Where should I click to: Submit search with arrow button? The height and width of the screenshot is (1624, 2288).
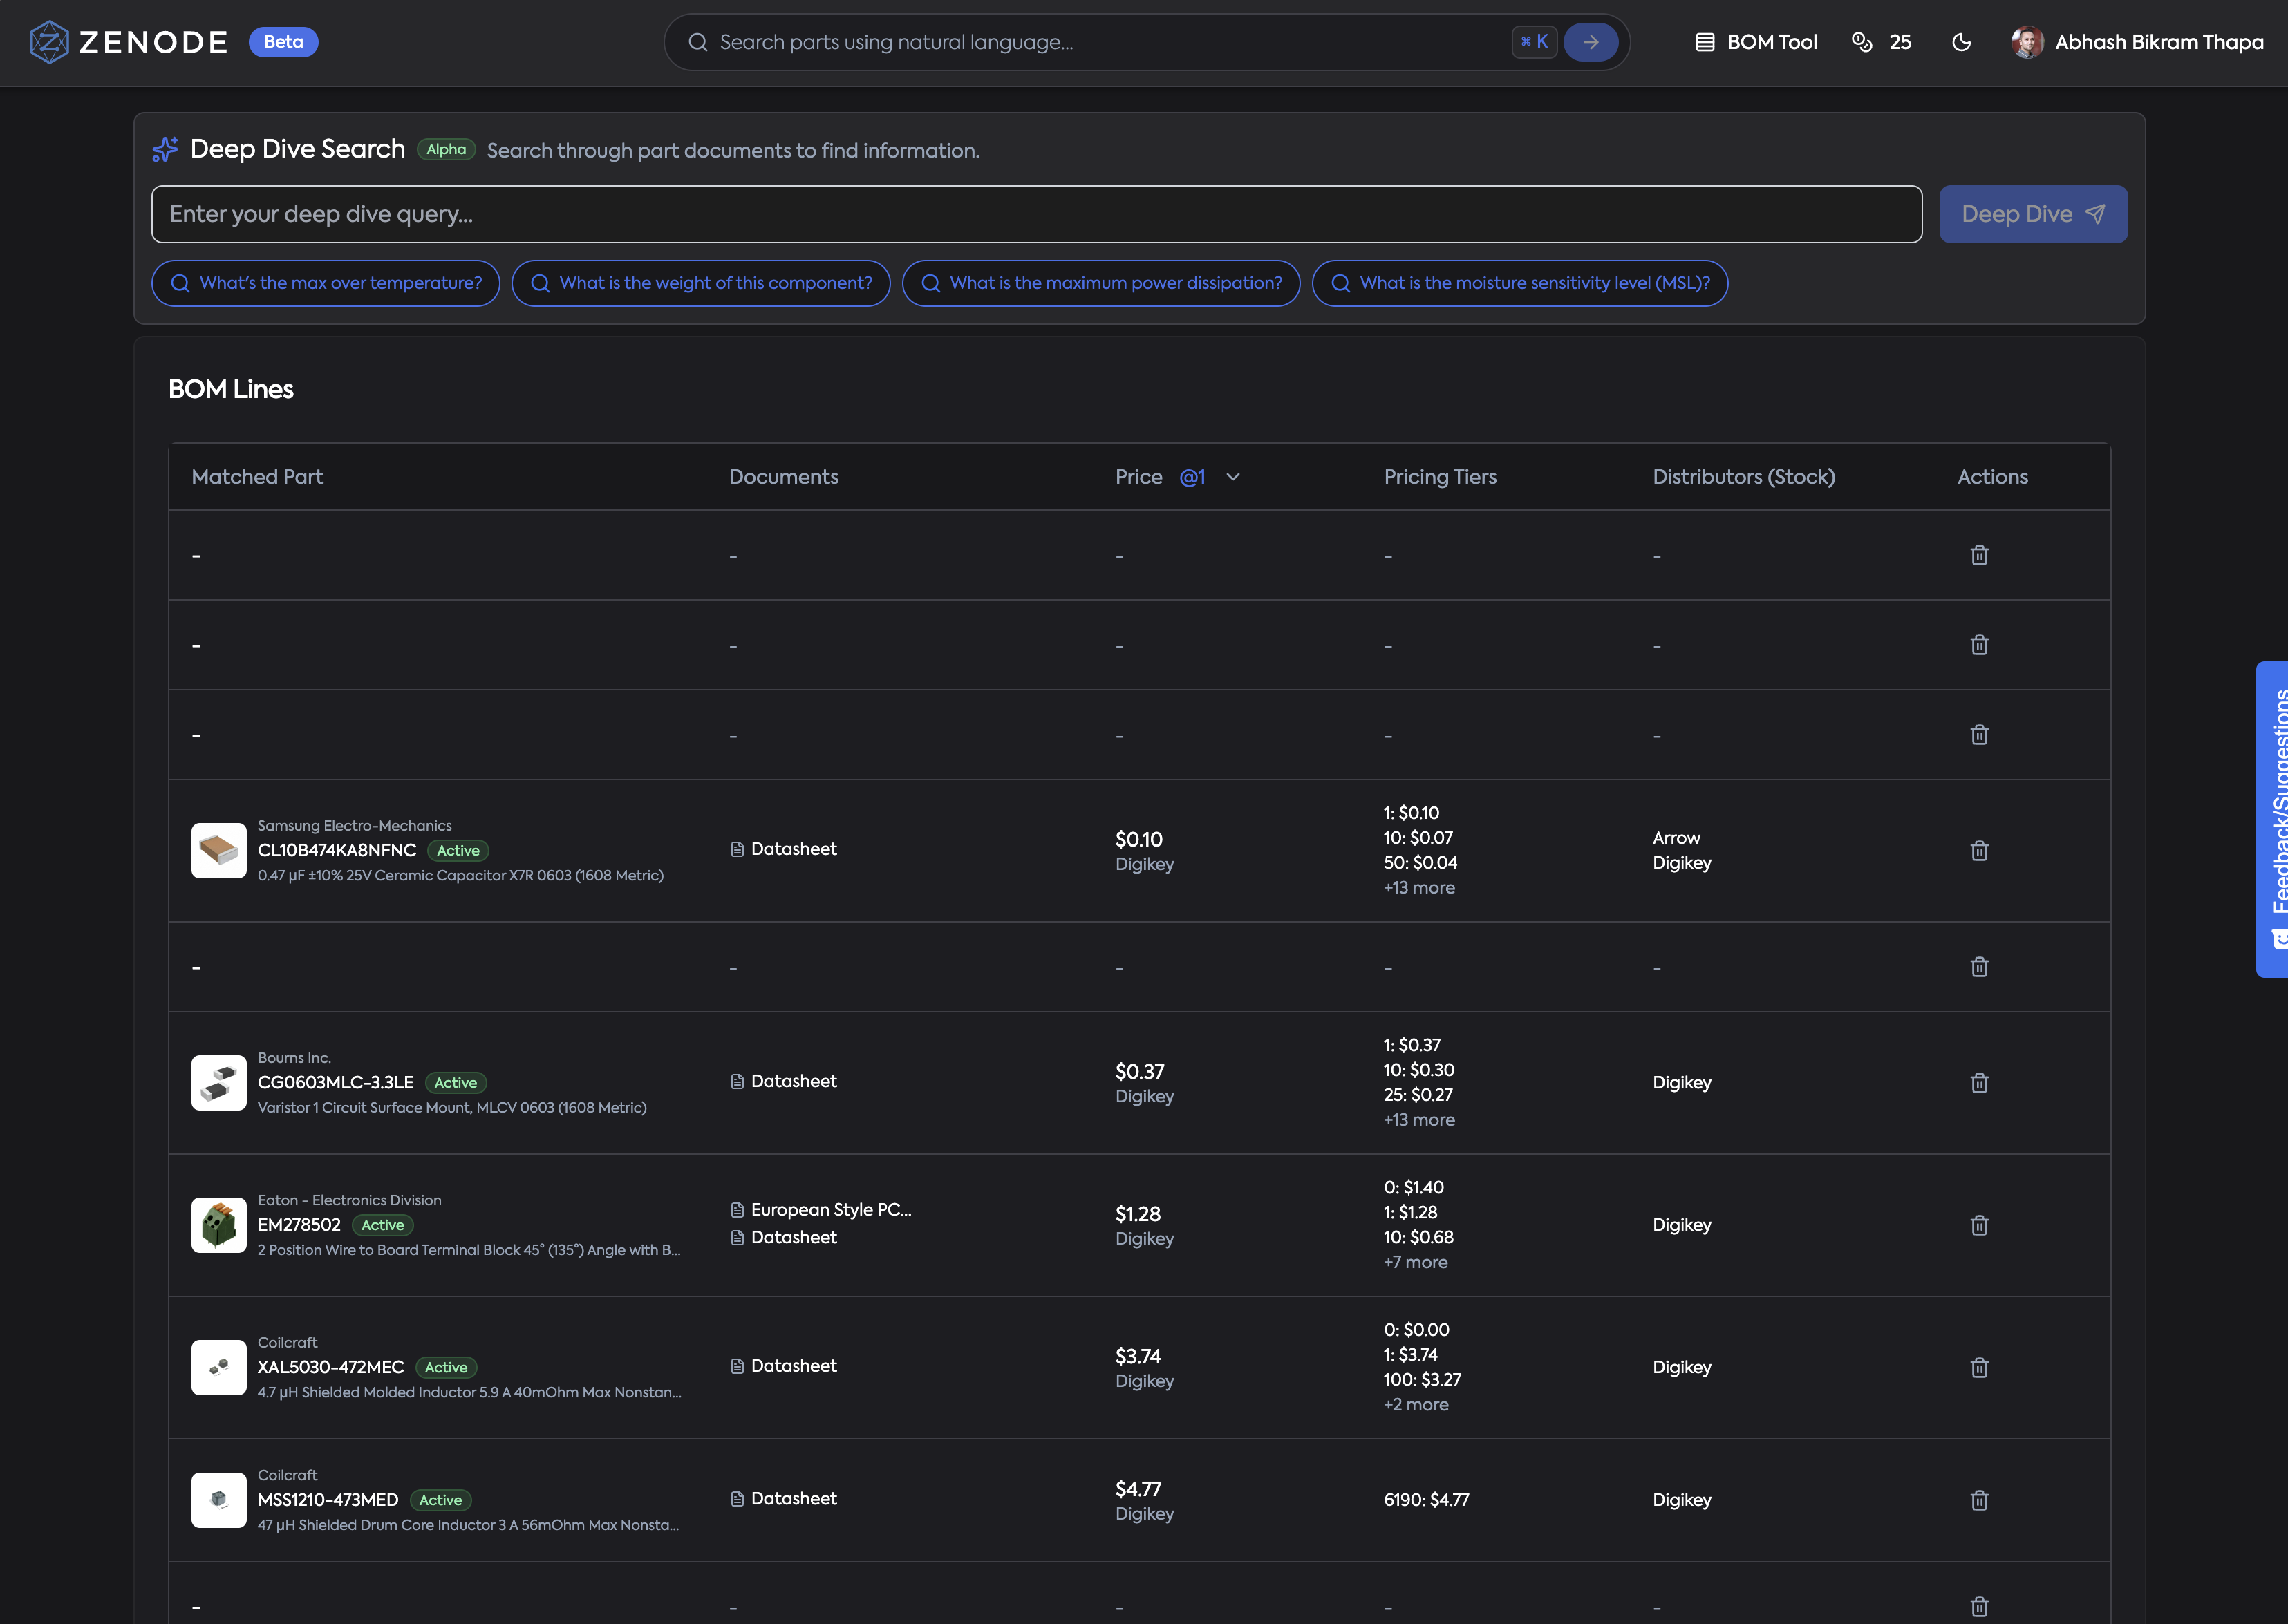[1590, 42]
